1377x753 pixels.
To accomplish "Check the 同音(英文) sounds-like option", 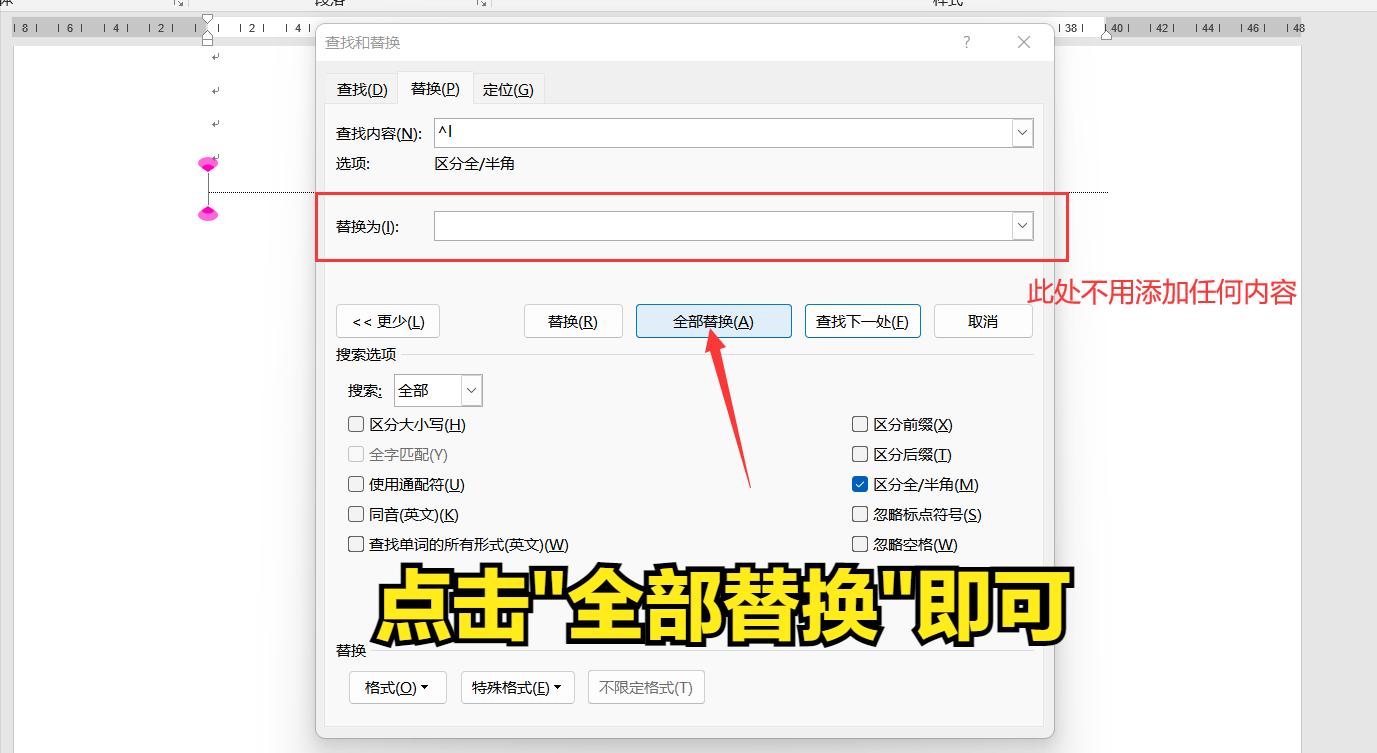I will pyautogui.click(x=356, y=514).
